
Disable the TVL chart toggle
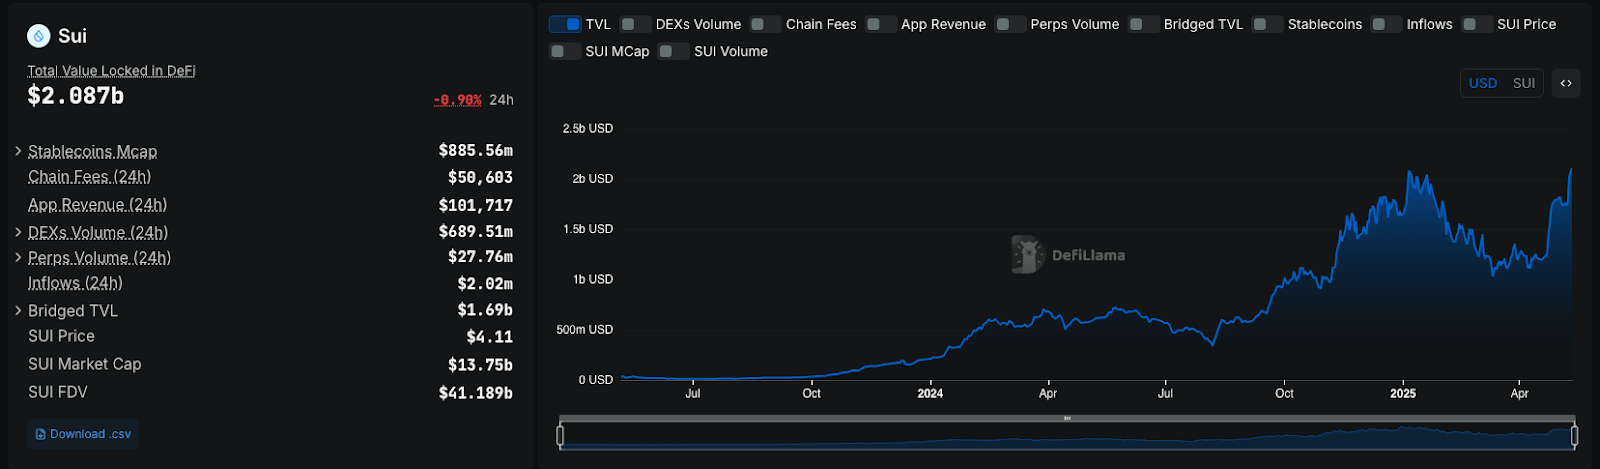[565, 24]
